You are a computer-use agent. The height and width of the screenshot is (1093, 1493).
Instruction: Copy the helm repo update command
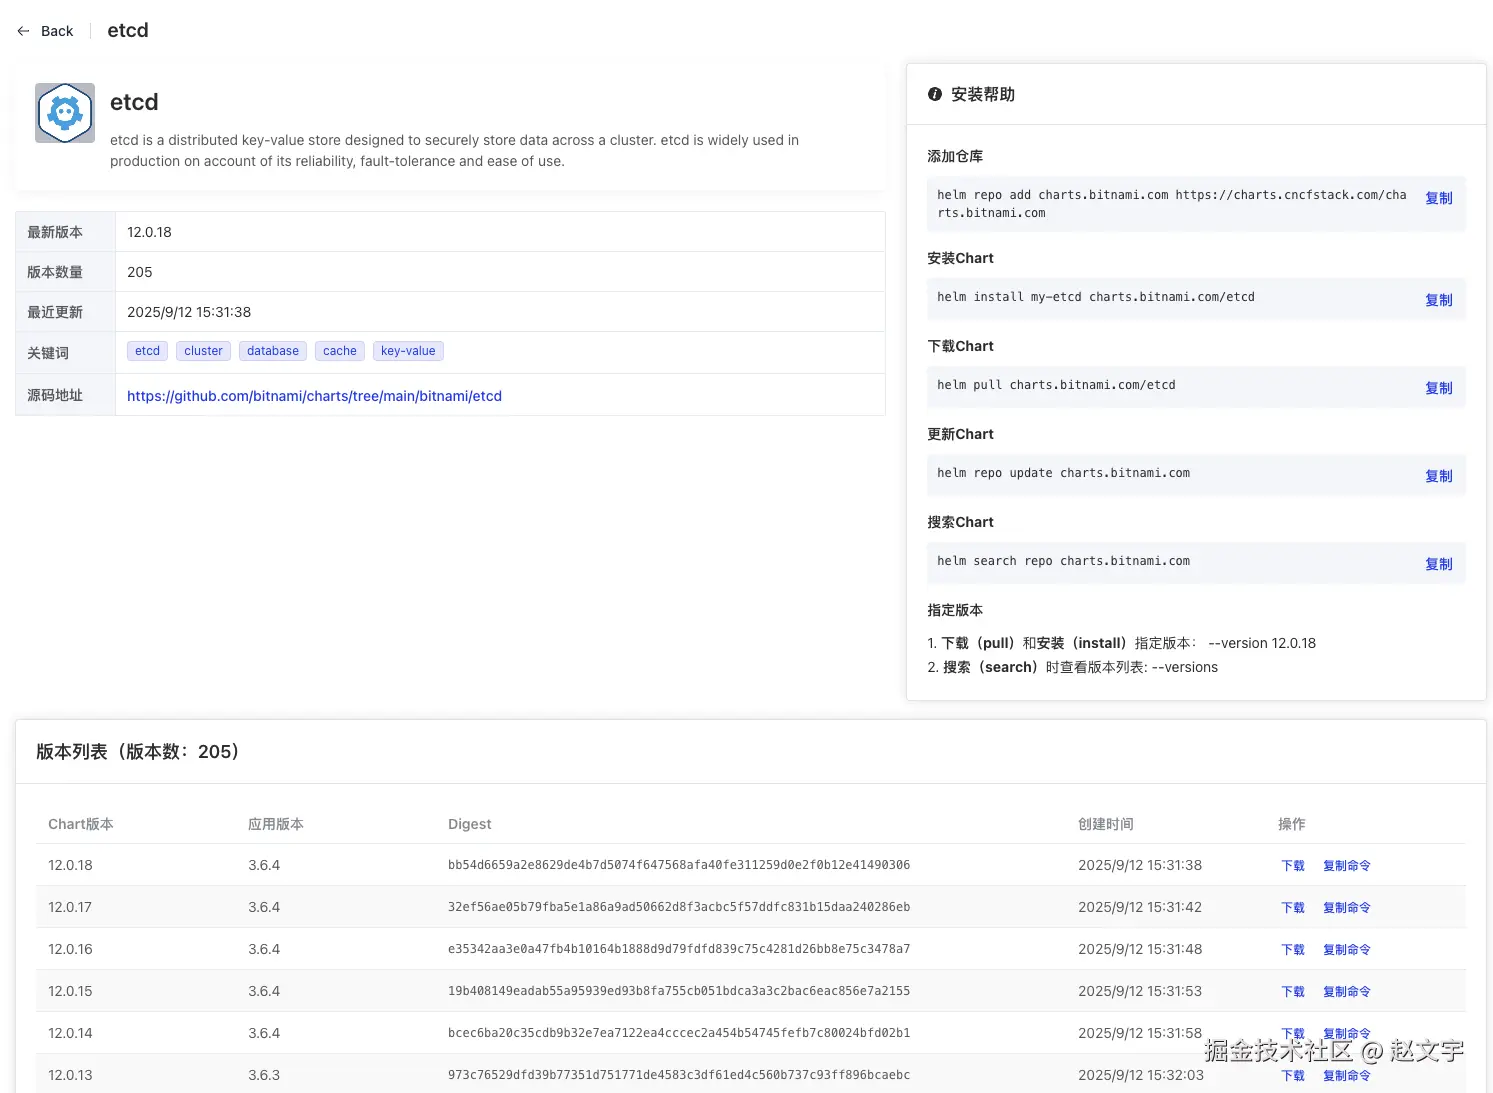[1438, 476]
